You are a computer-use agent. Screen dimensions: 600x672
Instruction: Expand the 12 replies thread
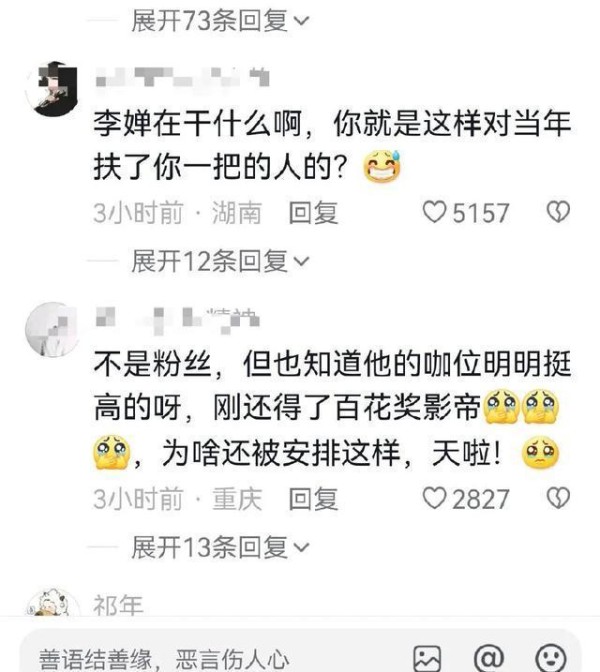pos(220,261)
